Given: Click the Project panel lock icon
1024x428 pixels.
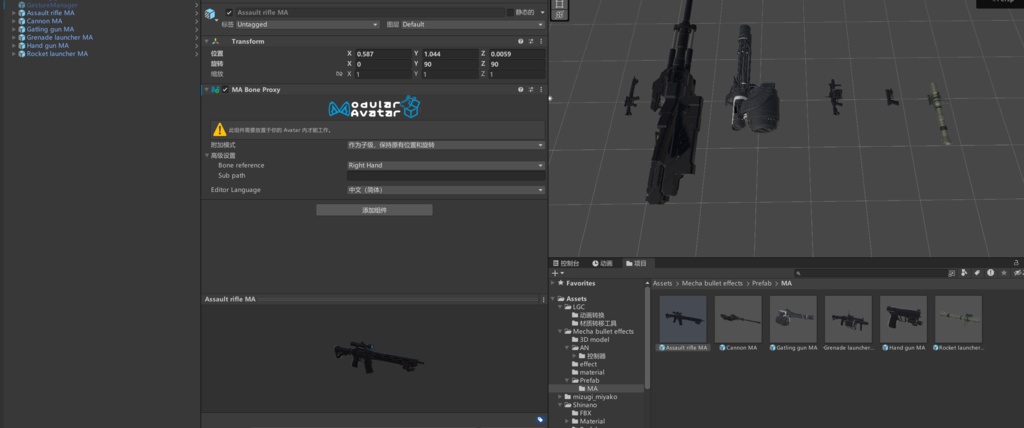Looking at the screenshot, I should (x=1016, y=263).
